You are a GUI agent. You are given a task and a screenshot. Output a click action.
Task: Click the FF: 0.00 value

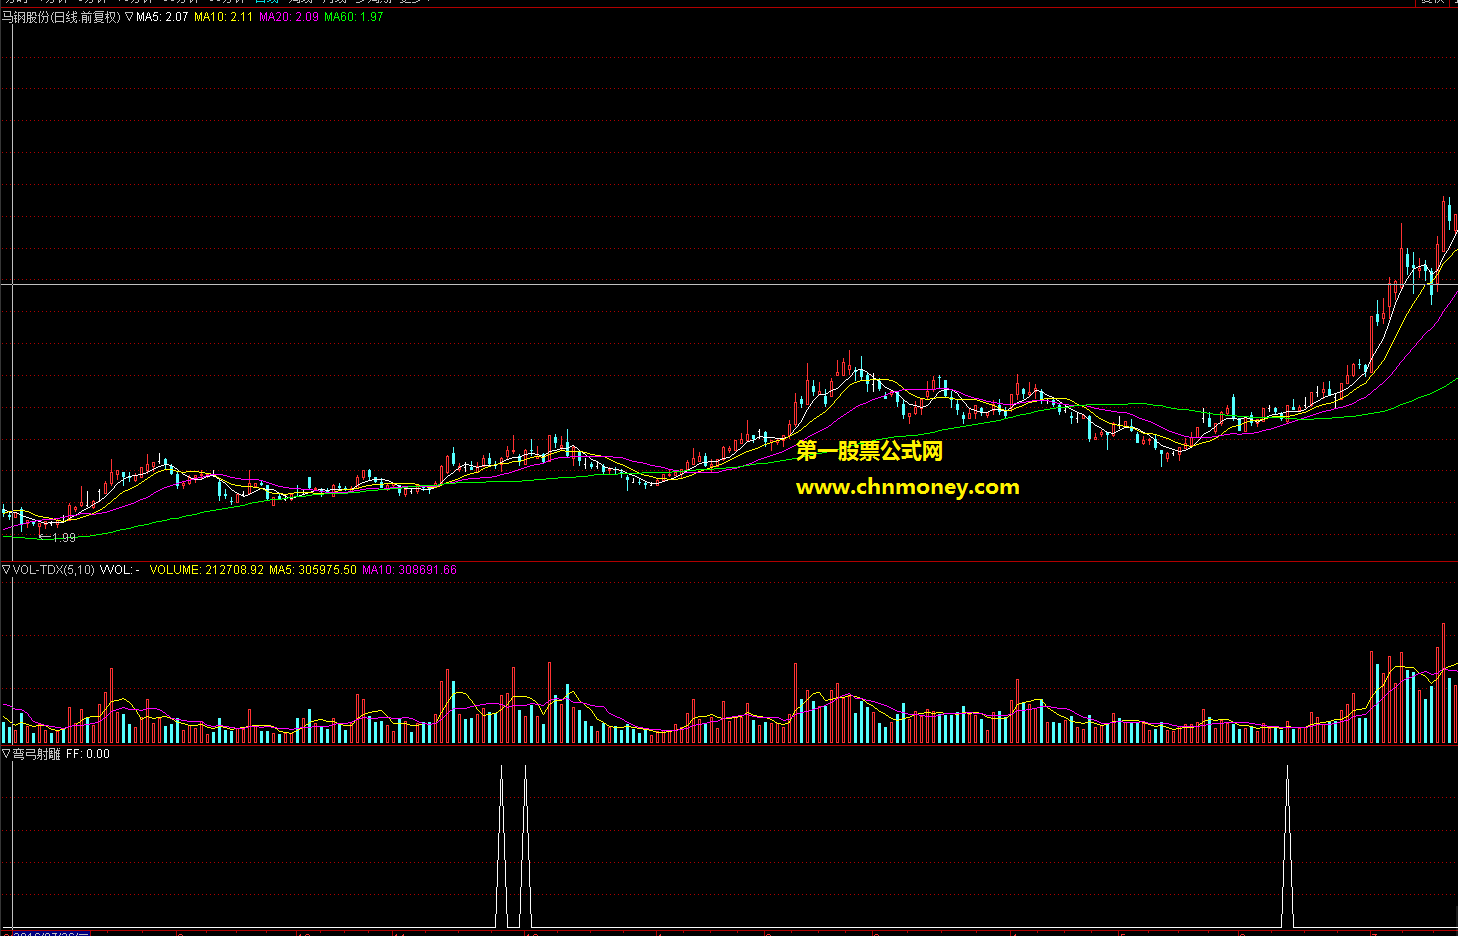pyautogui.click(x=88, y=754)
